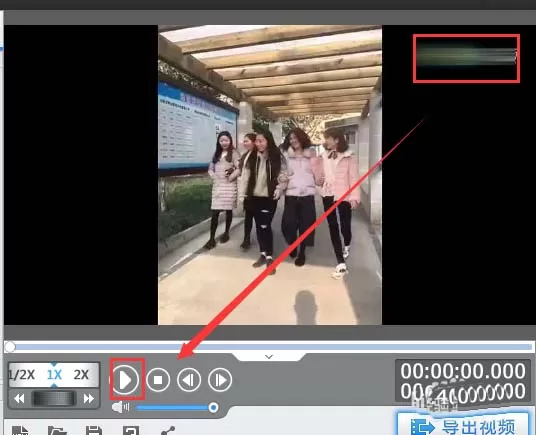The image size is (536, 435).
Task: Click the jog wheel between rewind arrows
Action: (x=54, y=398)
